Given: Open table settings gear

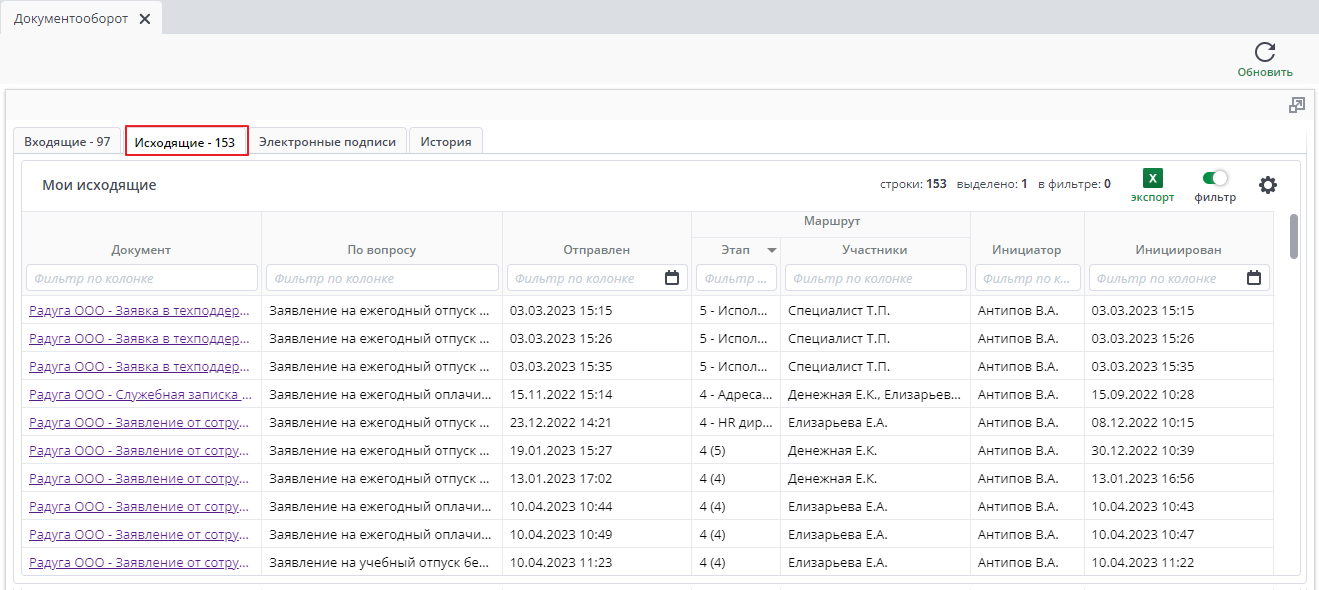Looking at the screenshot, I should 1268,185.
